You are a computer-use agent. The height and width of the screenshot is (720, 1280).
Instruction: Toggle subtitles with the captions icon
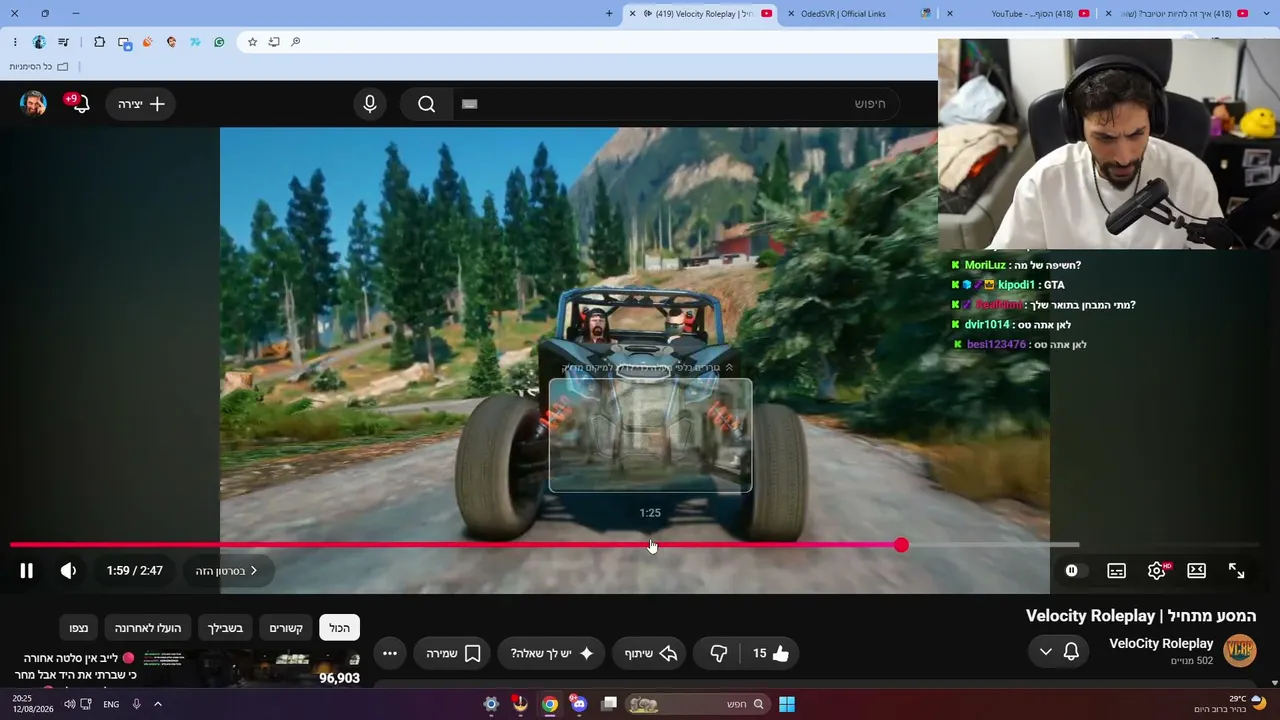(1117, 571)
